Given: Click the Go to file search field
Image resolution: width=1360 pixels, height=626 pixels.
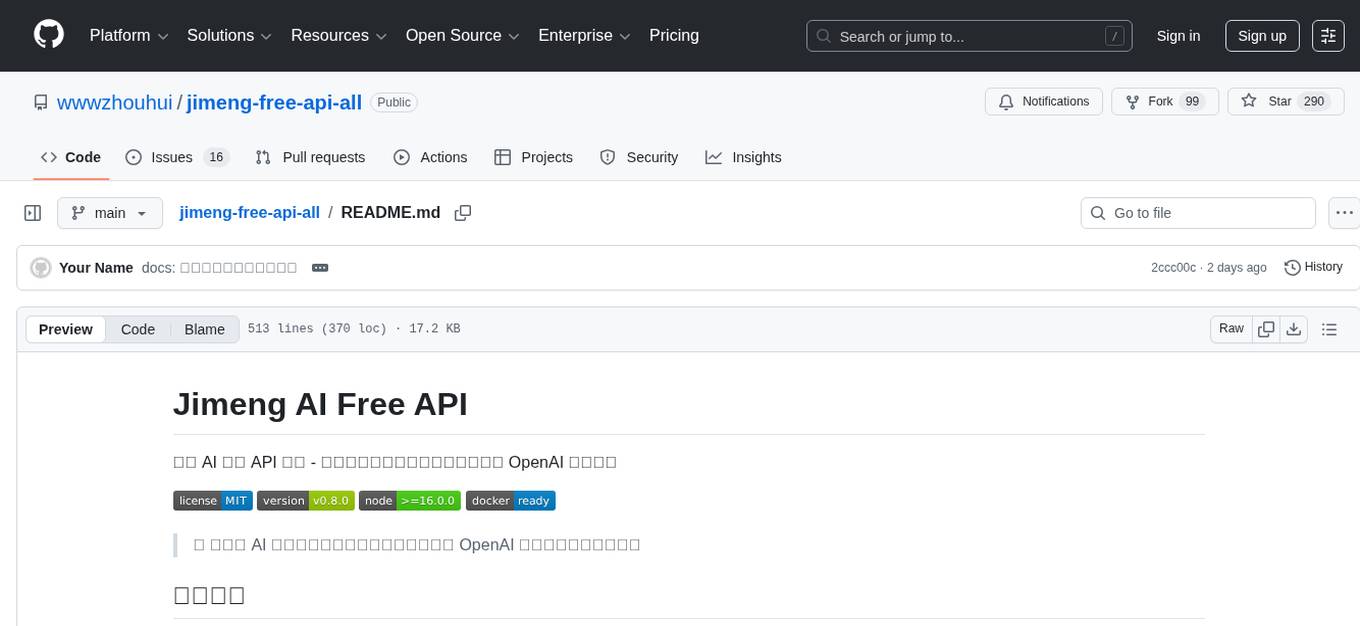Looking at the screenshot, I should tap(1197, 212).
